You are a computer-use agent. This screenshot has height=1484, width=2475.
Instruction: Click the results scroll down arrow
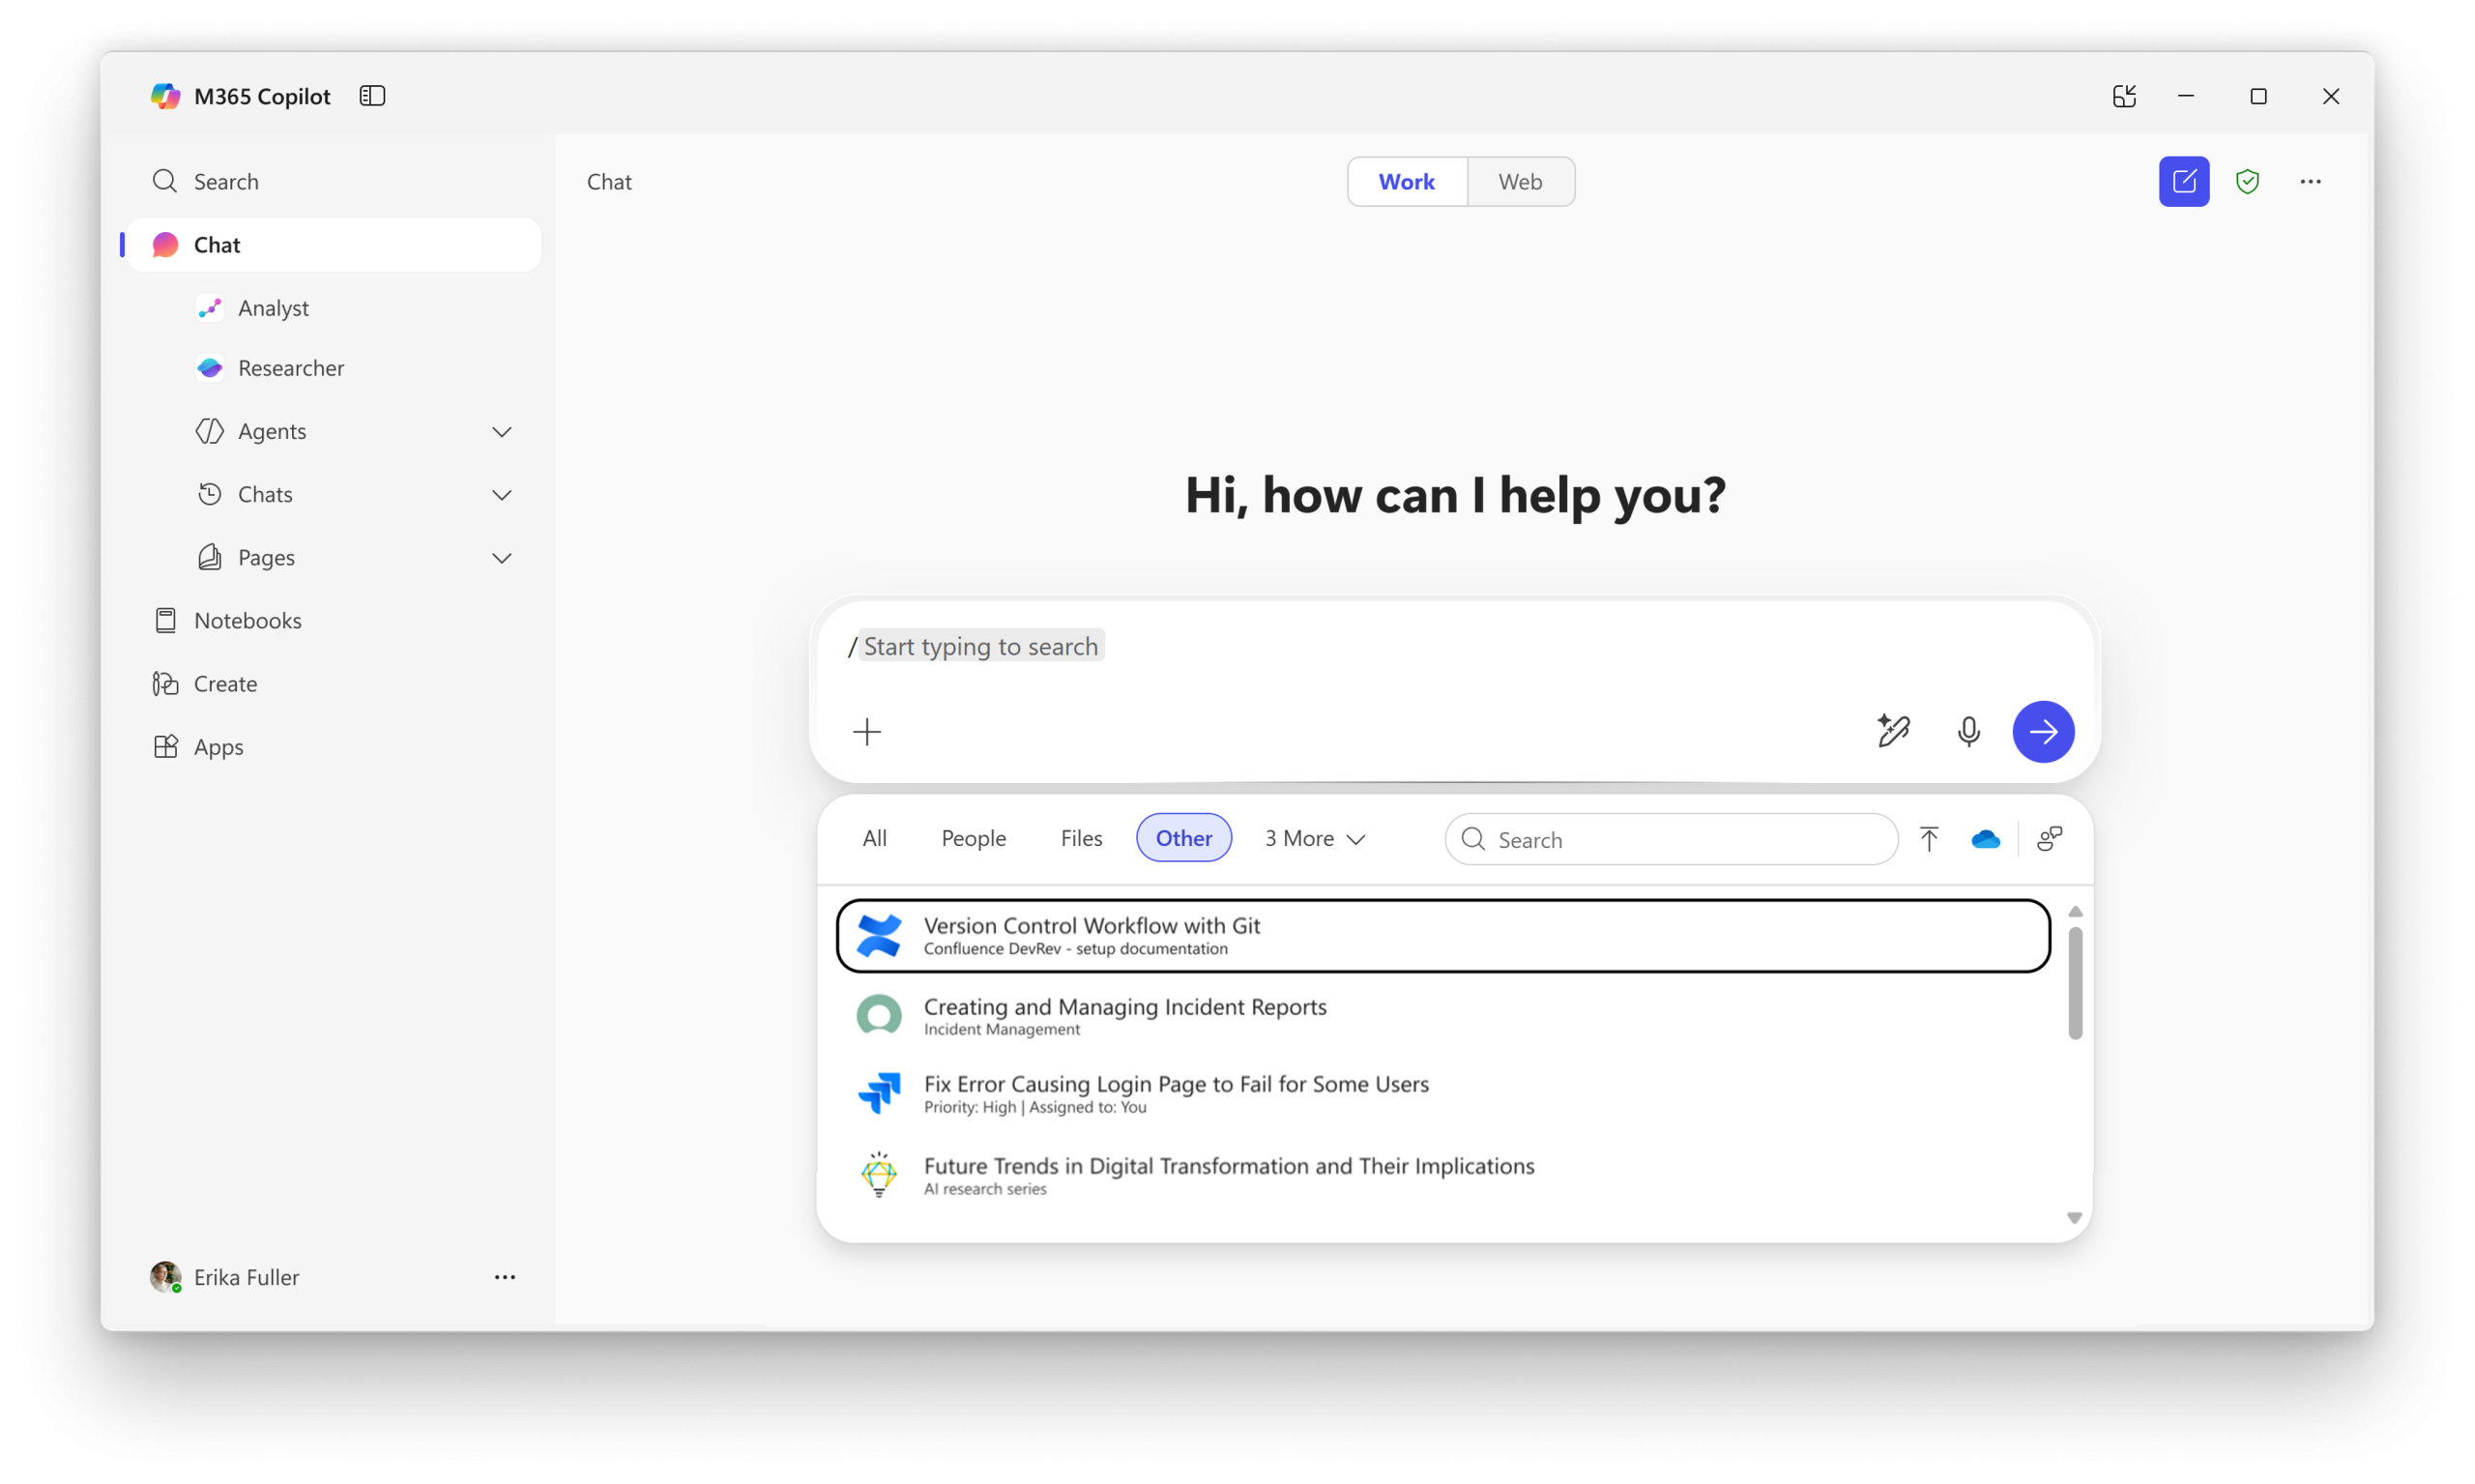point(2074,1218)
